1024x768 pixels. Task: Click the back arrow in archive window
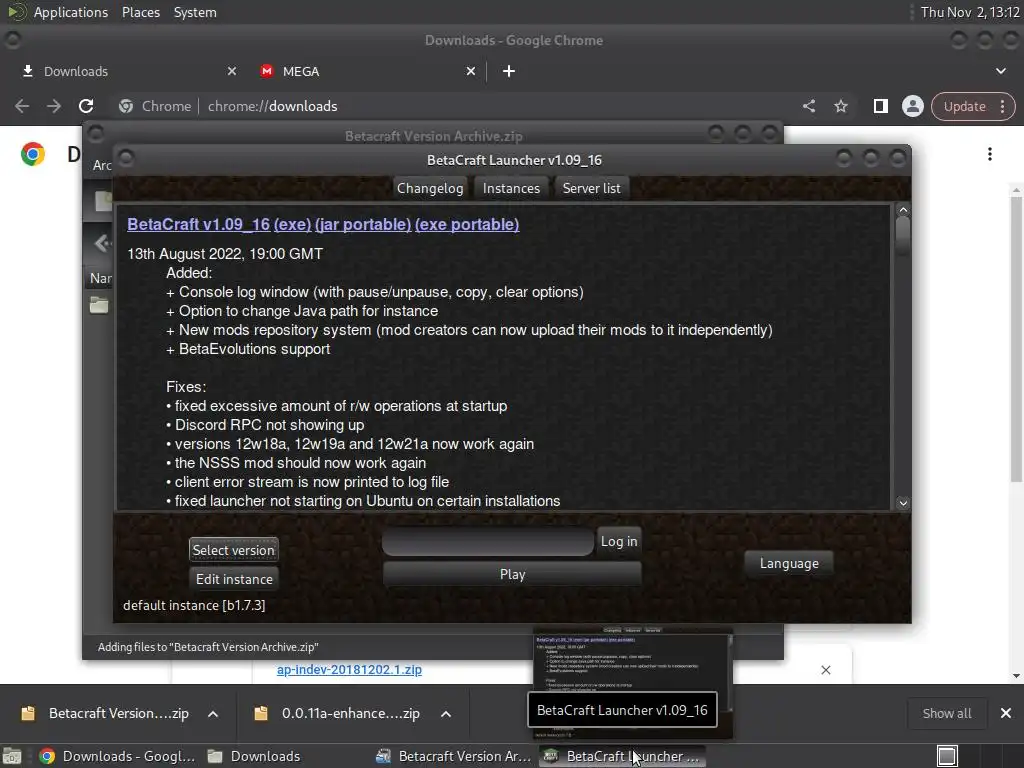102,244
